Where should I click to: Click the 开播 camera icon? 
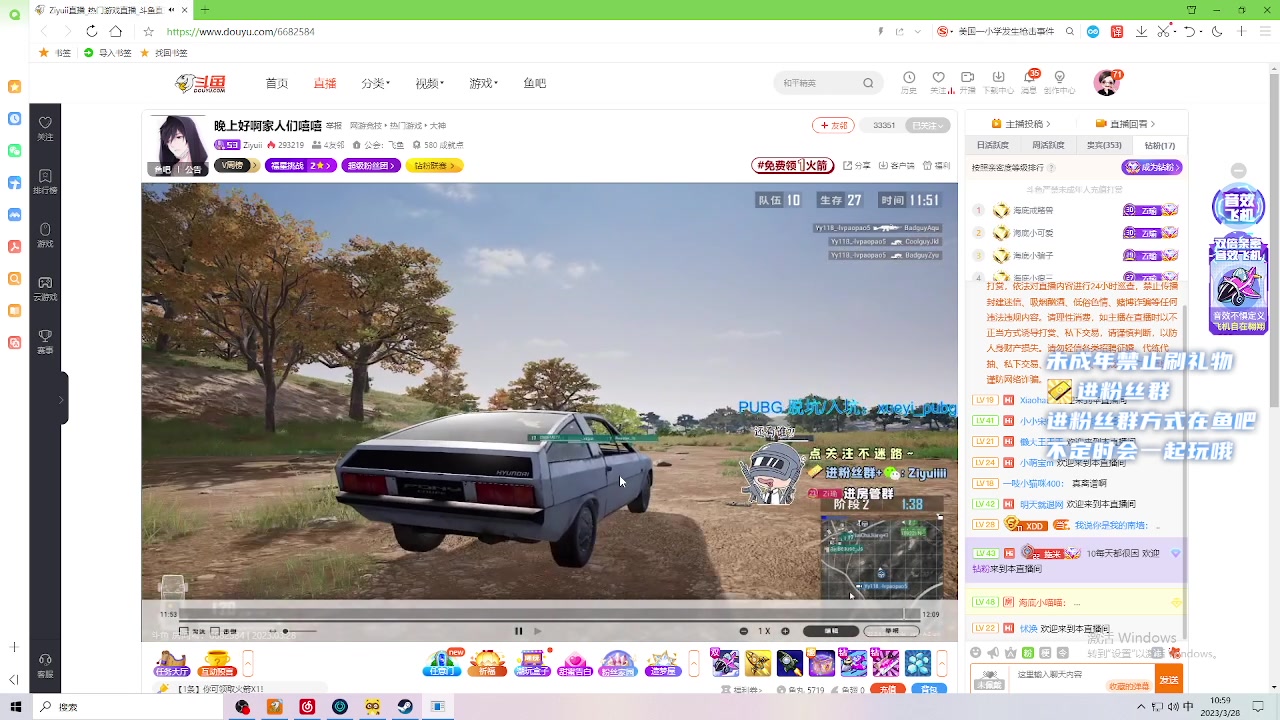(x=967, y=80)
